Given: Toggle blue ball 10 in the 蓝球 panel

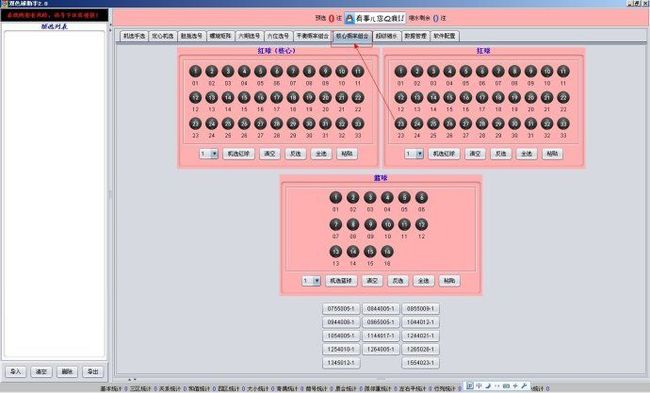Looking at the screenshot, I should click(387, 225).
